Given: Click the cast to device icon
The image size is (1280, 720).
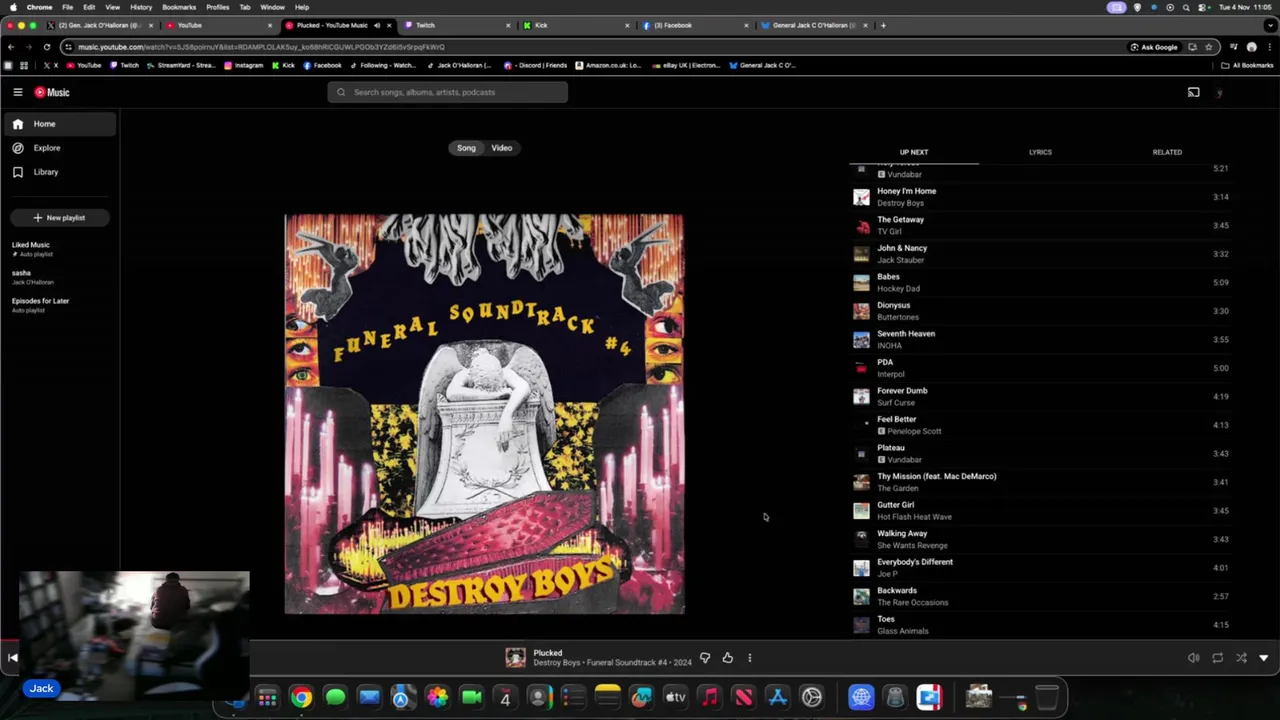Looking at the screenshot, I should [1193, 92].
